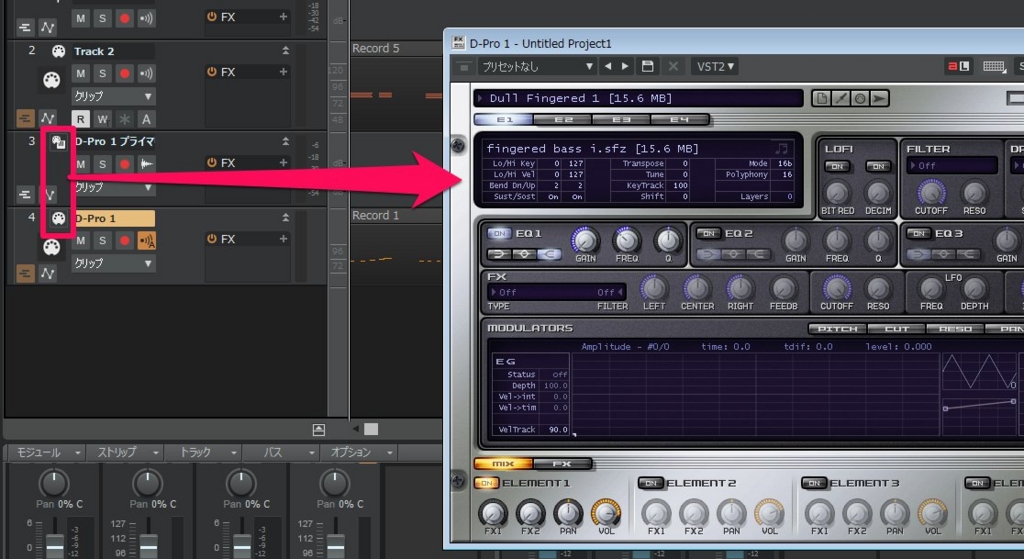Open the FILTER type Off selector
The height and width of the screenshot is (559, 1024).
click(x=952, y=166)
